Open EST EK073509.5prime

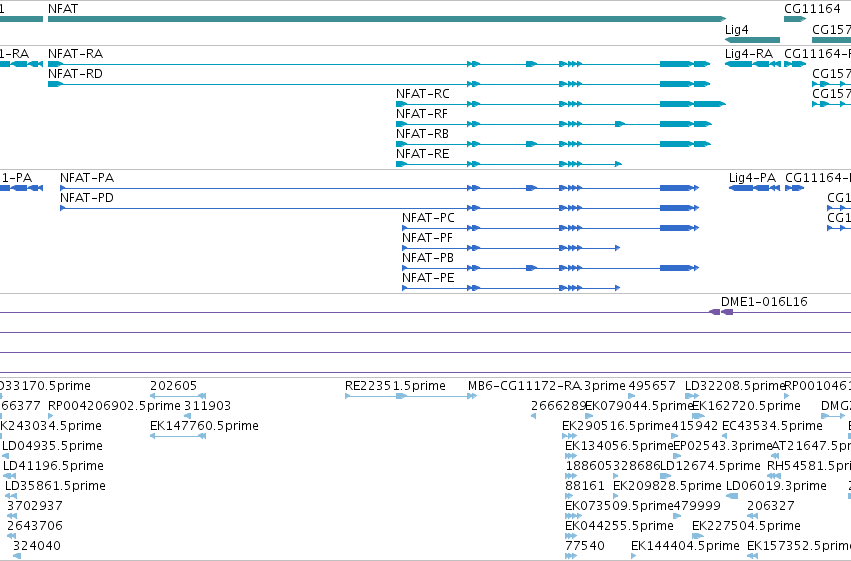point(619,506)
